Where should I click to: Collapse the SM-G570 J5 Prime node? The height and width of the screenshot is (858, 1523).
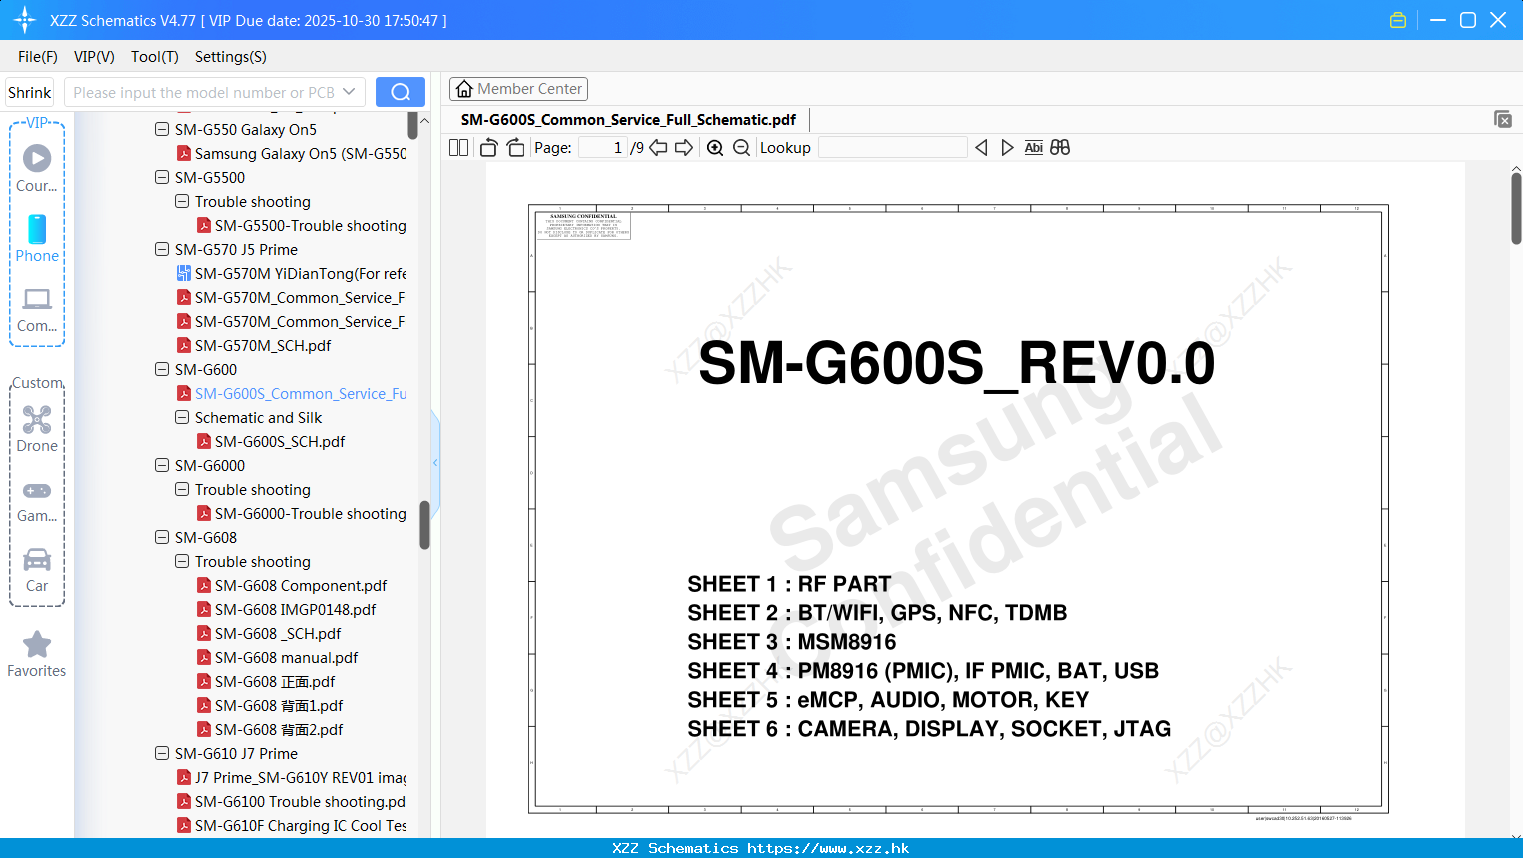162,249
